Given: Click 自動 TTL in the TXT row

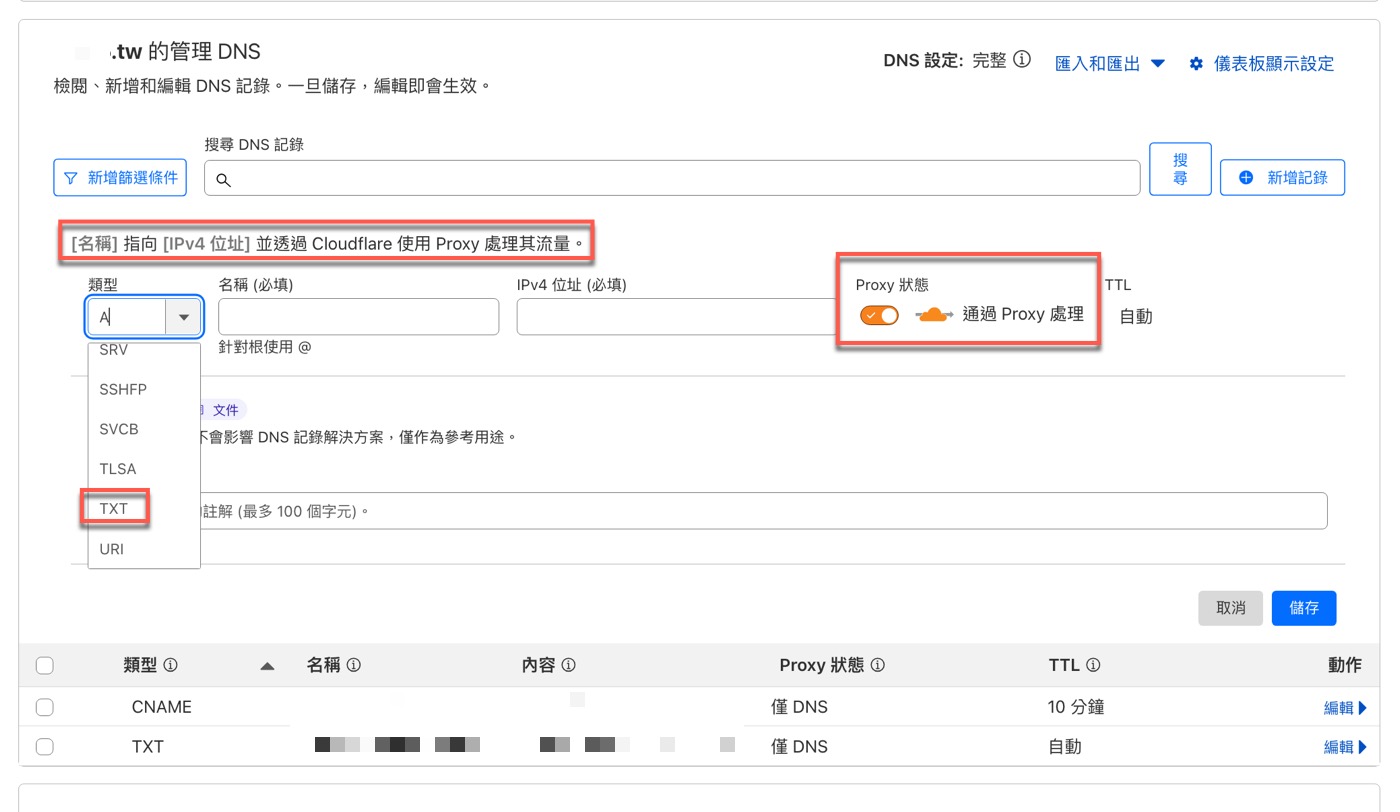Looking at the screenshot, I should (1065, 747).
